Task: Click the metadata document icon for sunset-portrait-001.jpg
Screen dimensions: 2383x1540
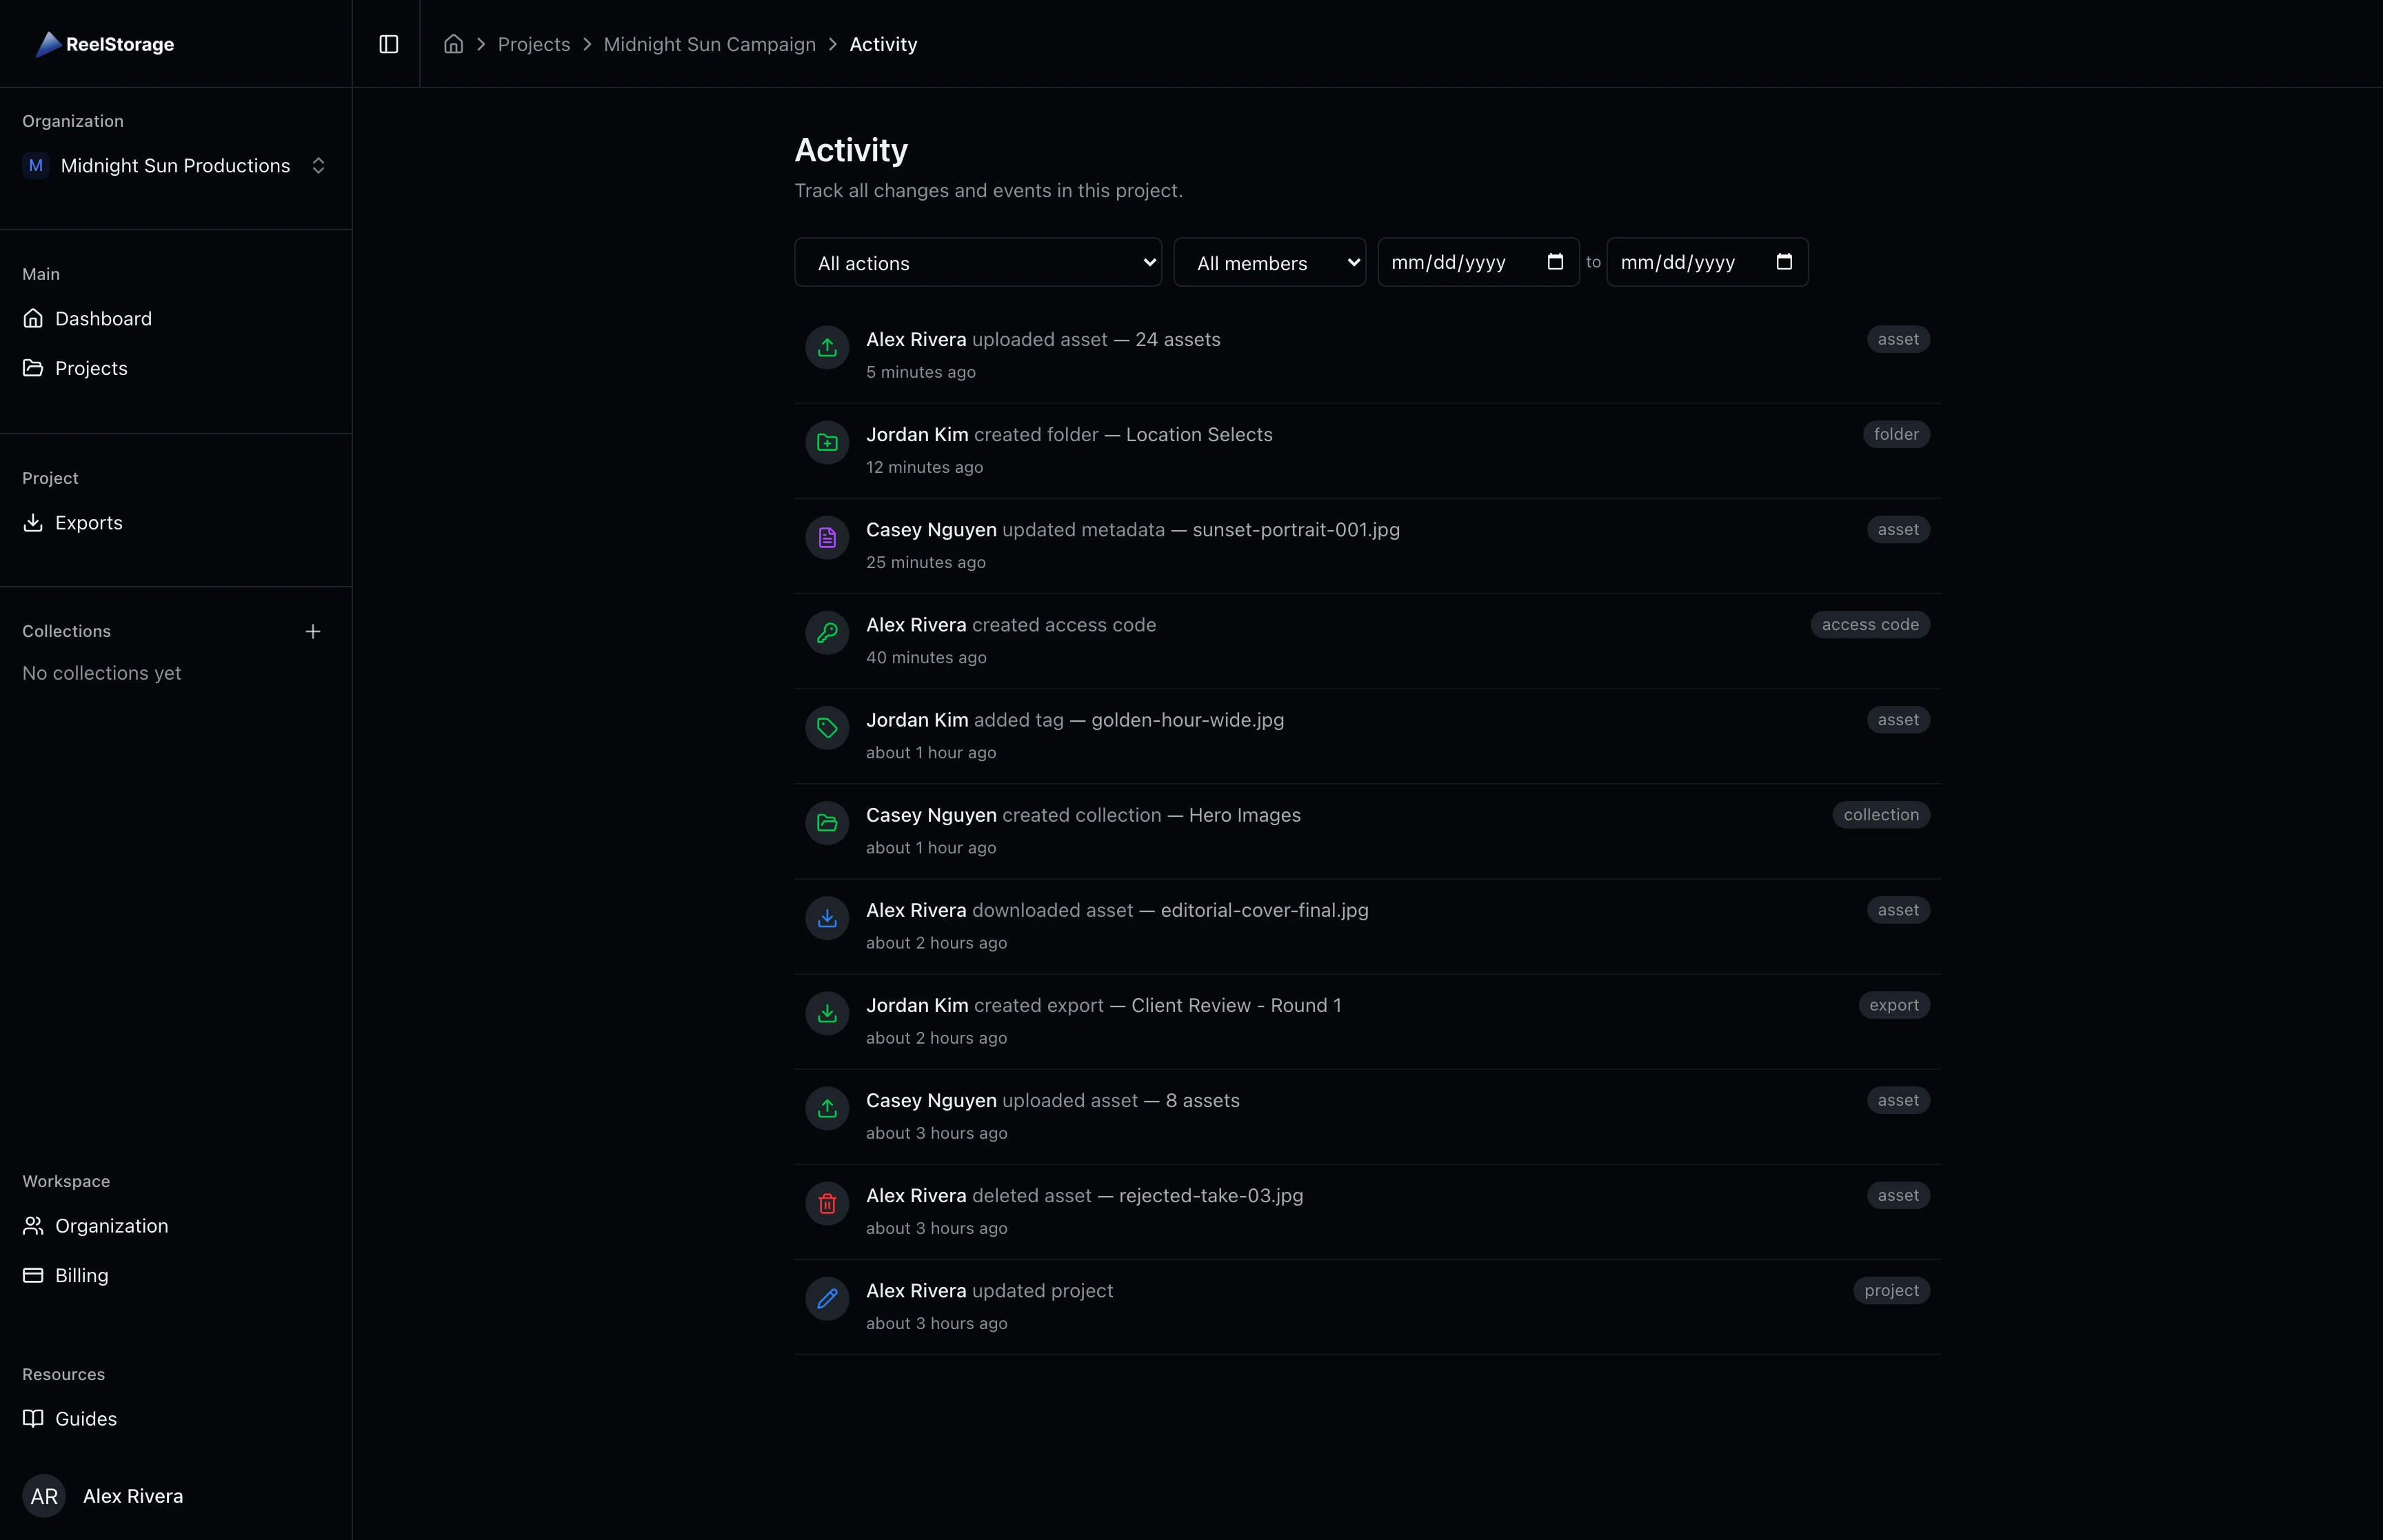Action: (x=826, y=537)
